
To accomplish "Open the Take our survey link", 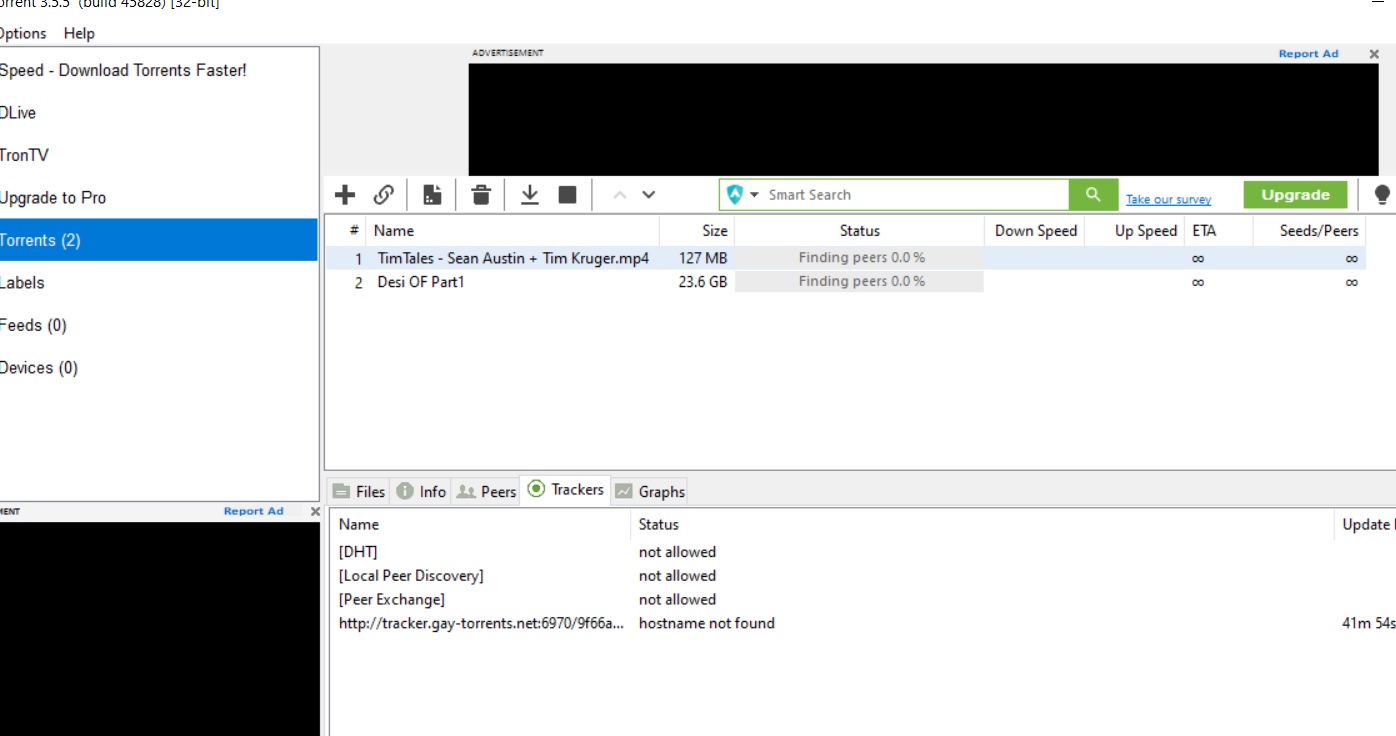I will (x=1168, y=199).
